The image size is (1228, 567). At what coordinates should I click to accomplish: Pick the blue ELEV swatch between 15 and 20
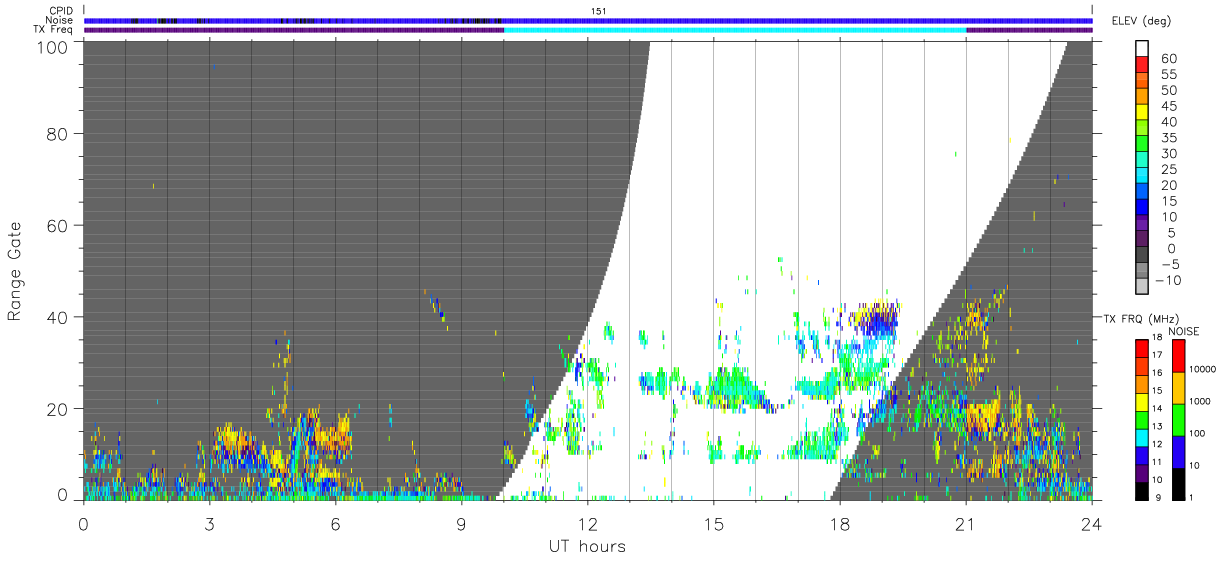click(x=1143, y=192)
